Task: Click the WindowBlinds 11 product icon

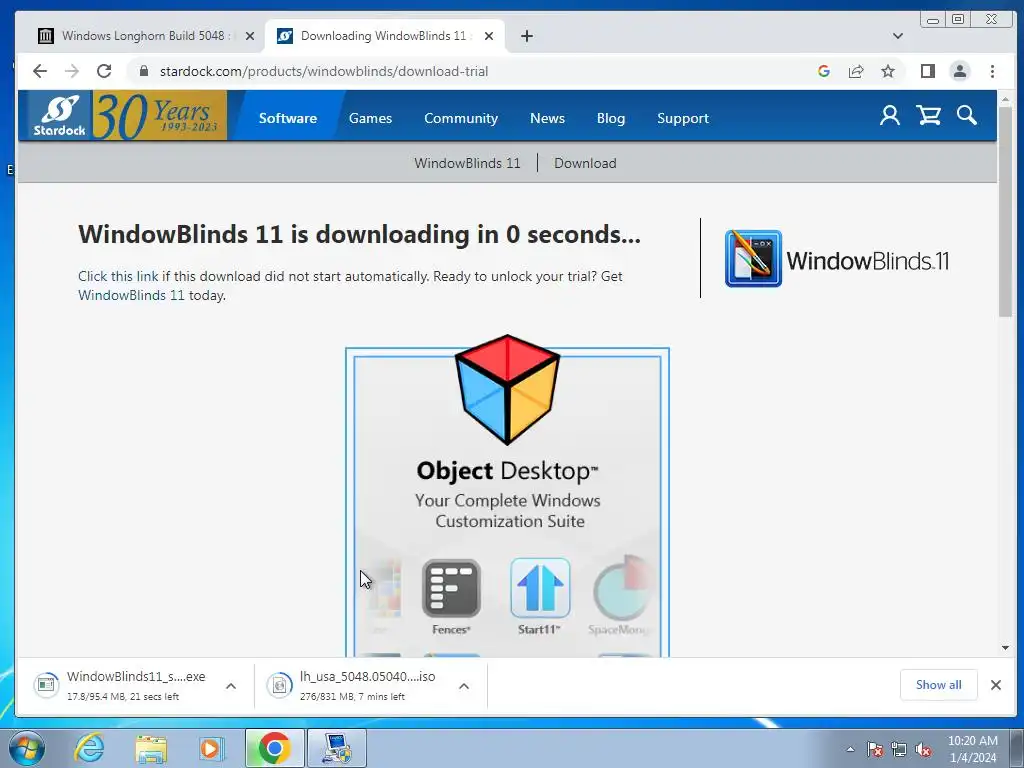Action: click(x=753, y=259)
